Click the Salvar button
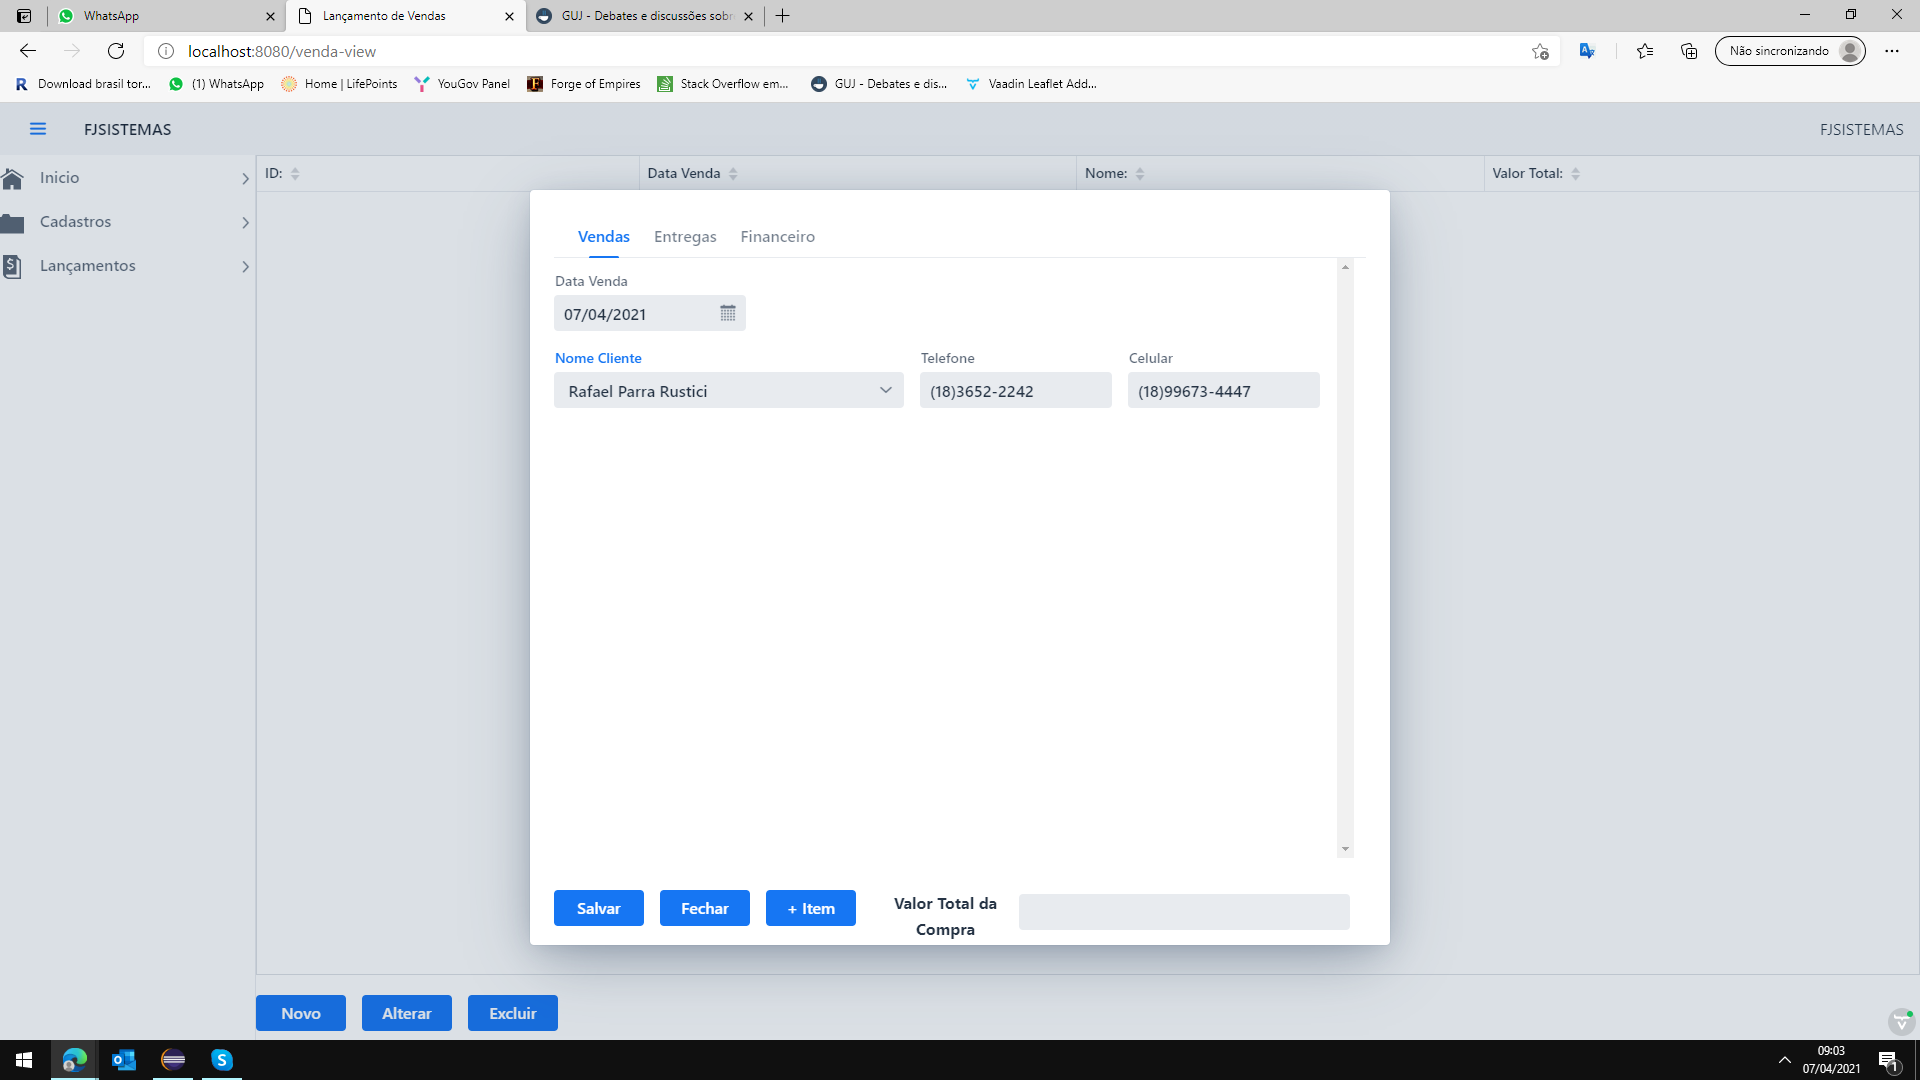Image resolution: width=1920 pixels, height=1080 pixels. point(598,908)
